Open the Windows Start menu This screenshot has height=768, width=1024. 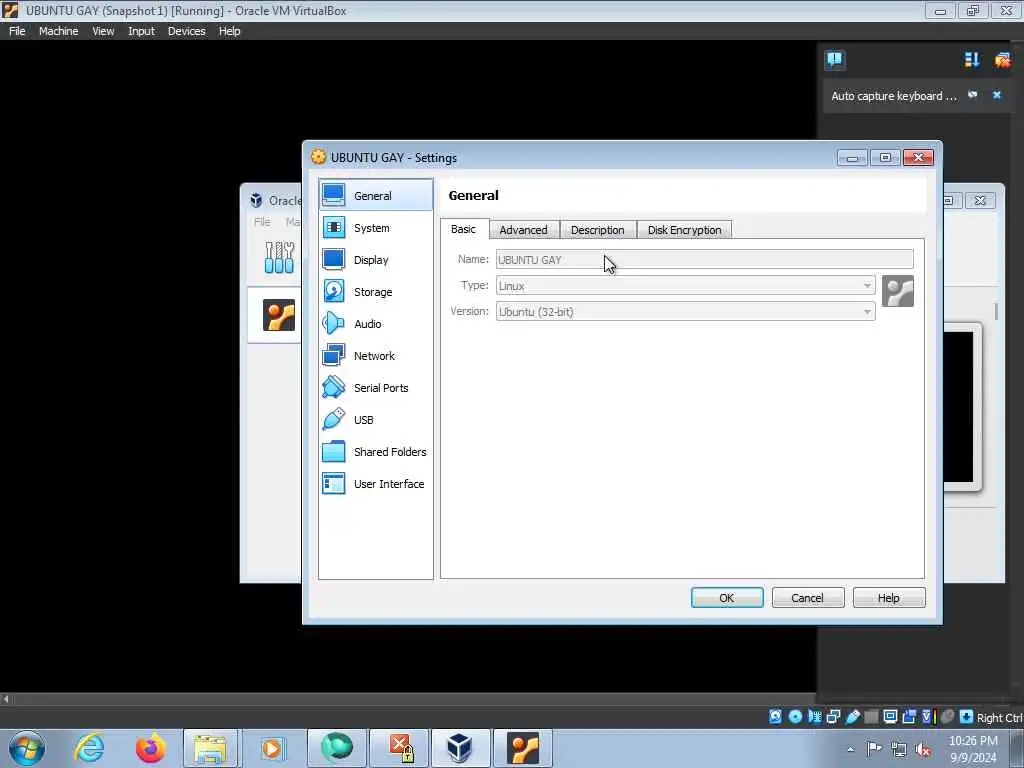pos(27,748)
